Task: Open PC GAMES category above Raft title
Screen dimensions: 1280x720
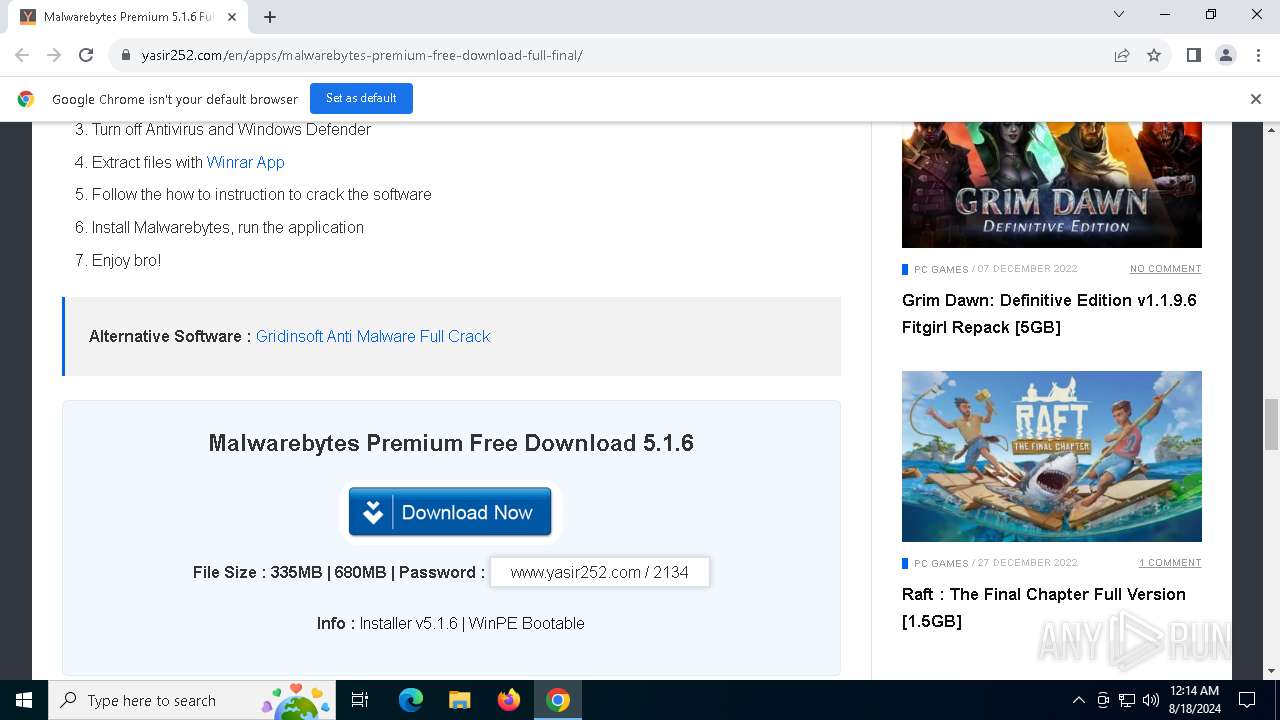Action: (941, 563)
